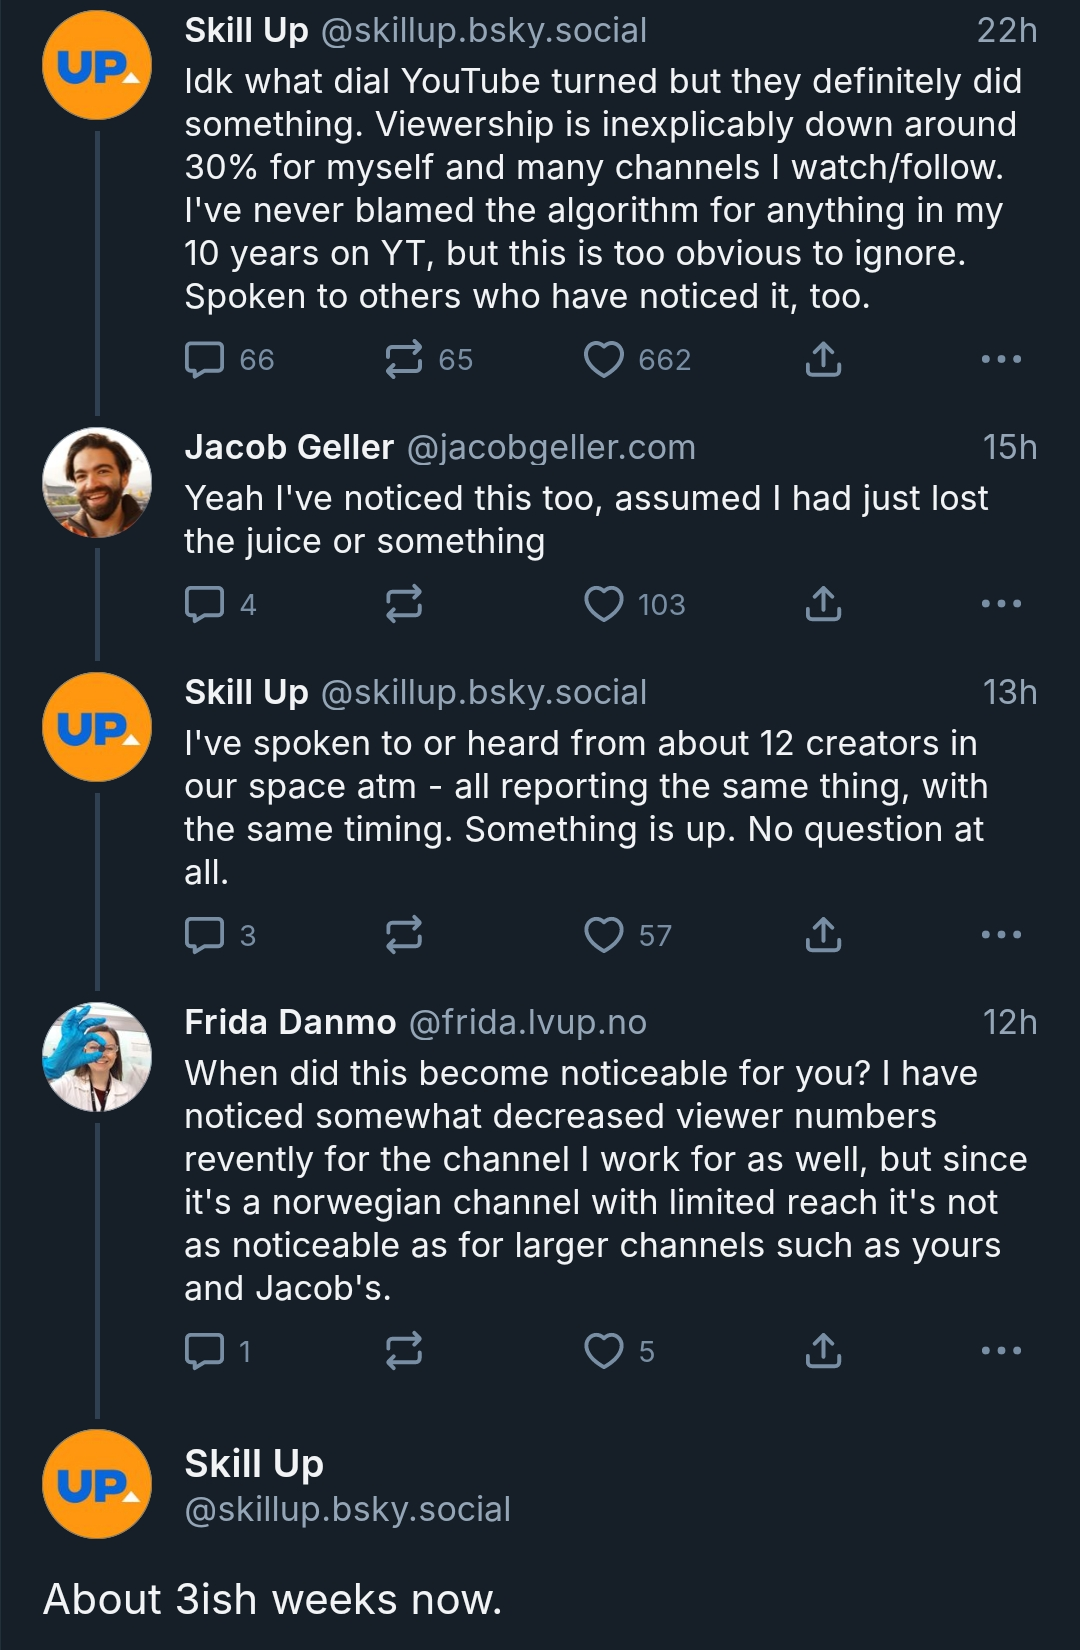Open more options on Frida Danmo's post
This screenshot has width=1080, height=1650.
(x=1001, y=1351)
